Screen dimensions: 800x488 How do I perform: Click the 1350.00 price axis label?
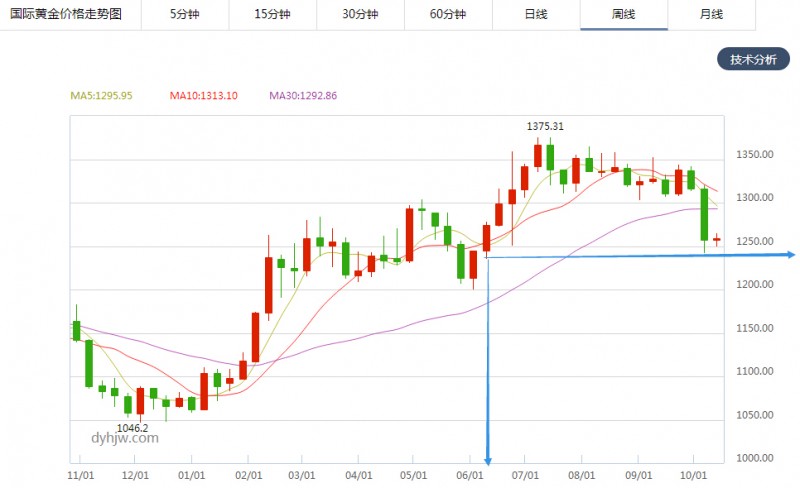(x=755, y=155)
